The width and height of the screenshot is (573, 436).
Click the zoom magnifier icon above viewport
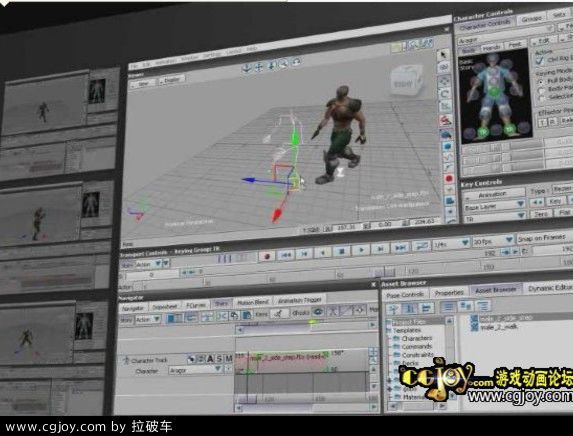pos(283,64)
